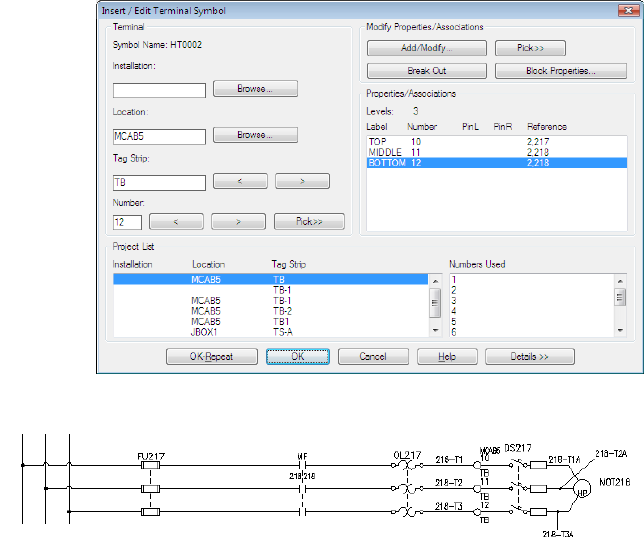The height and width of the screenshot is (545, 644).
Task: Click Pick>> beside the Number field
Action: click(309, 221)
